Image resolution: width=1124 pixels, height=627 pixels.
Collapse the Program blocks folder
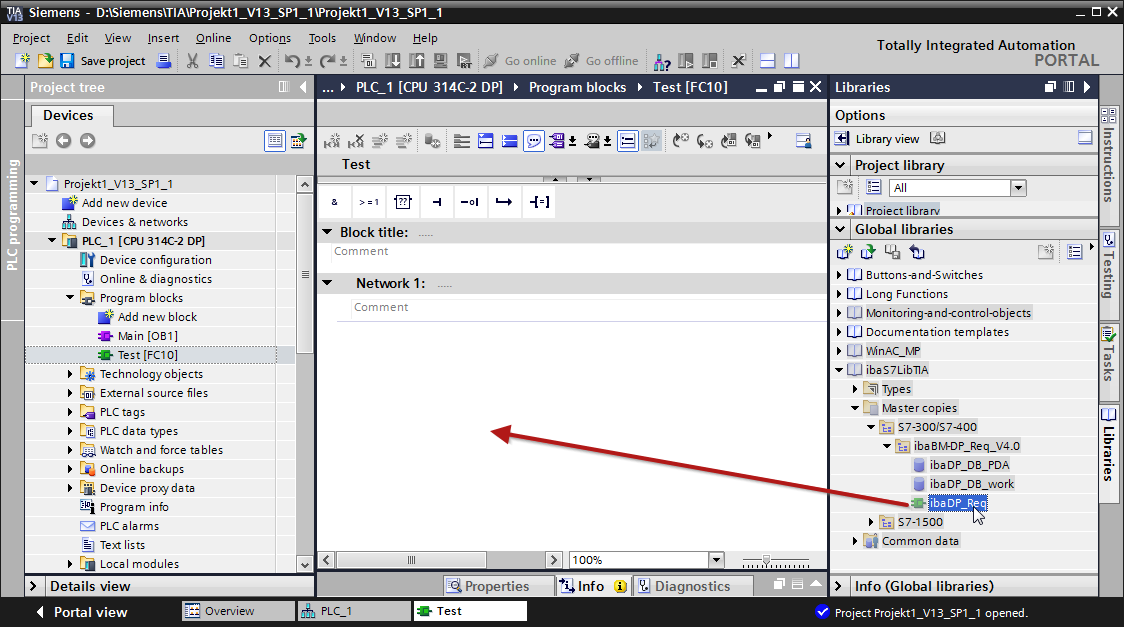pyautogui.click(x=70, y=297)
